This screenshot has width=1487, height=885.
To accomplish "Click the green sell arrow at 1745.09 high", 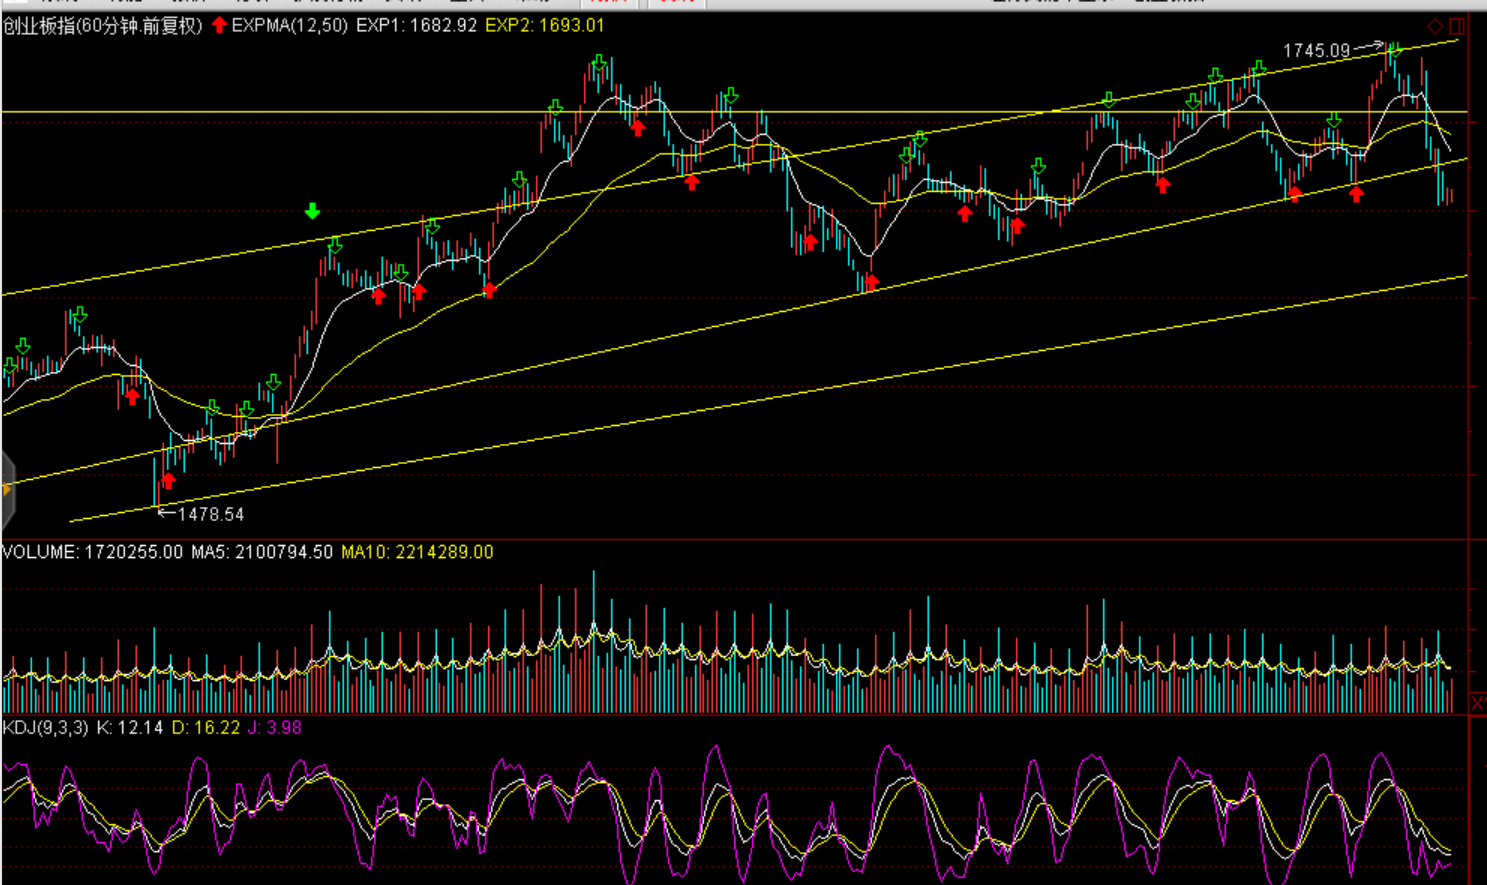I will [1394, 47].
